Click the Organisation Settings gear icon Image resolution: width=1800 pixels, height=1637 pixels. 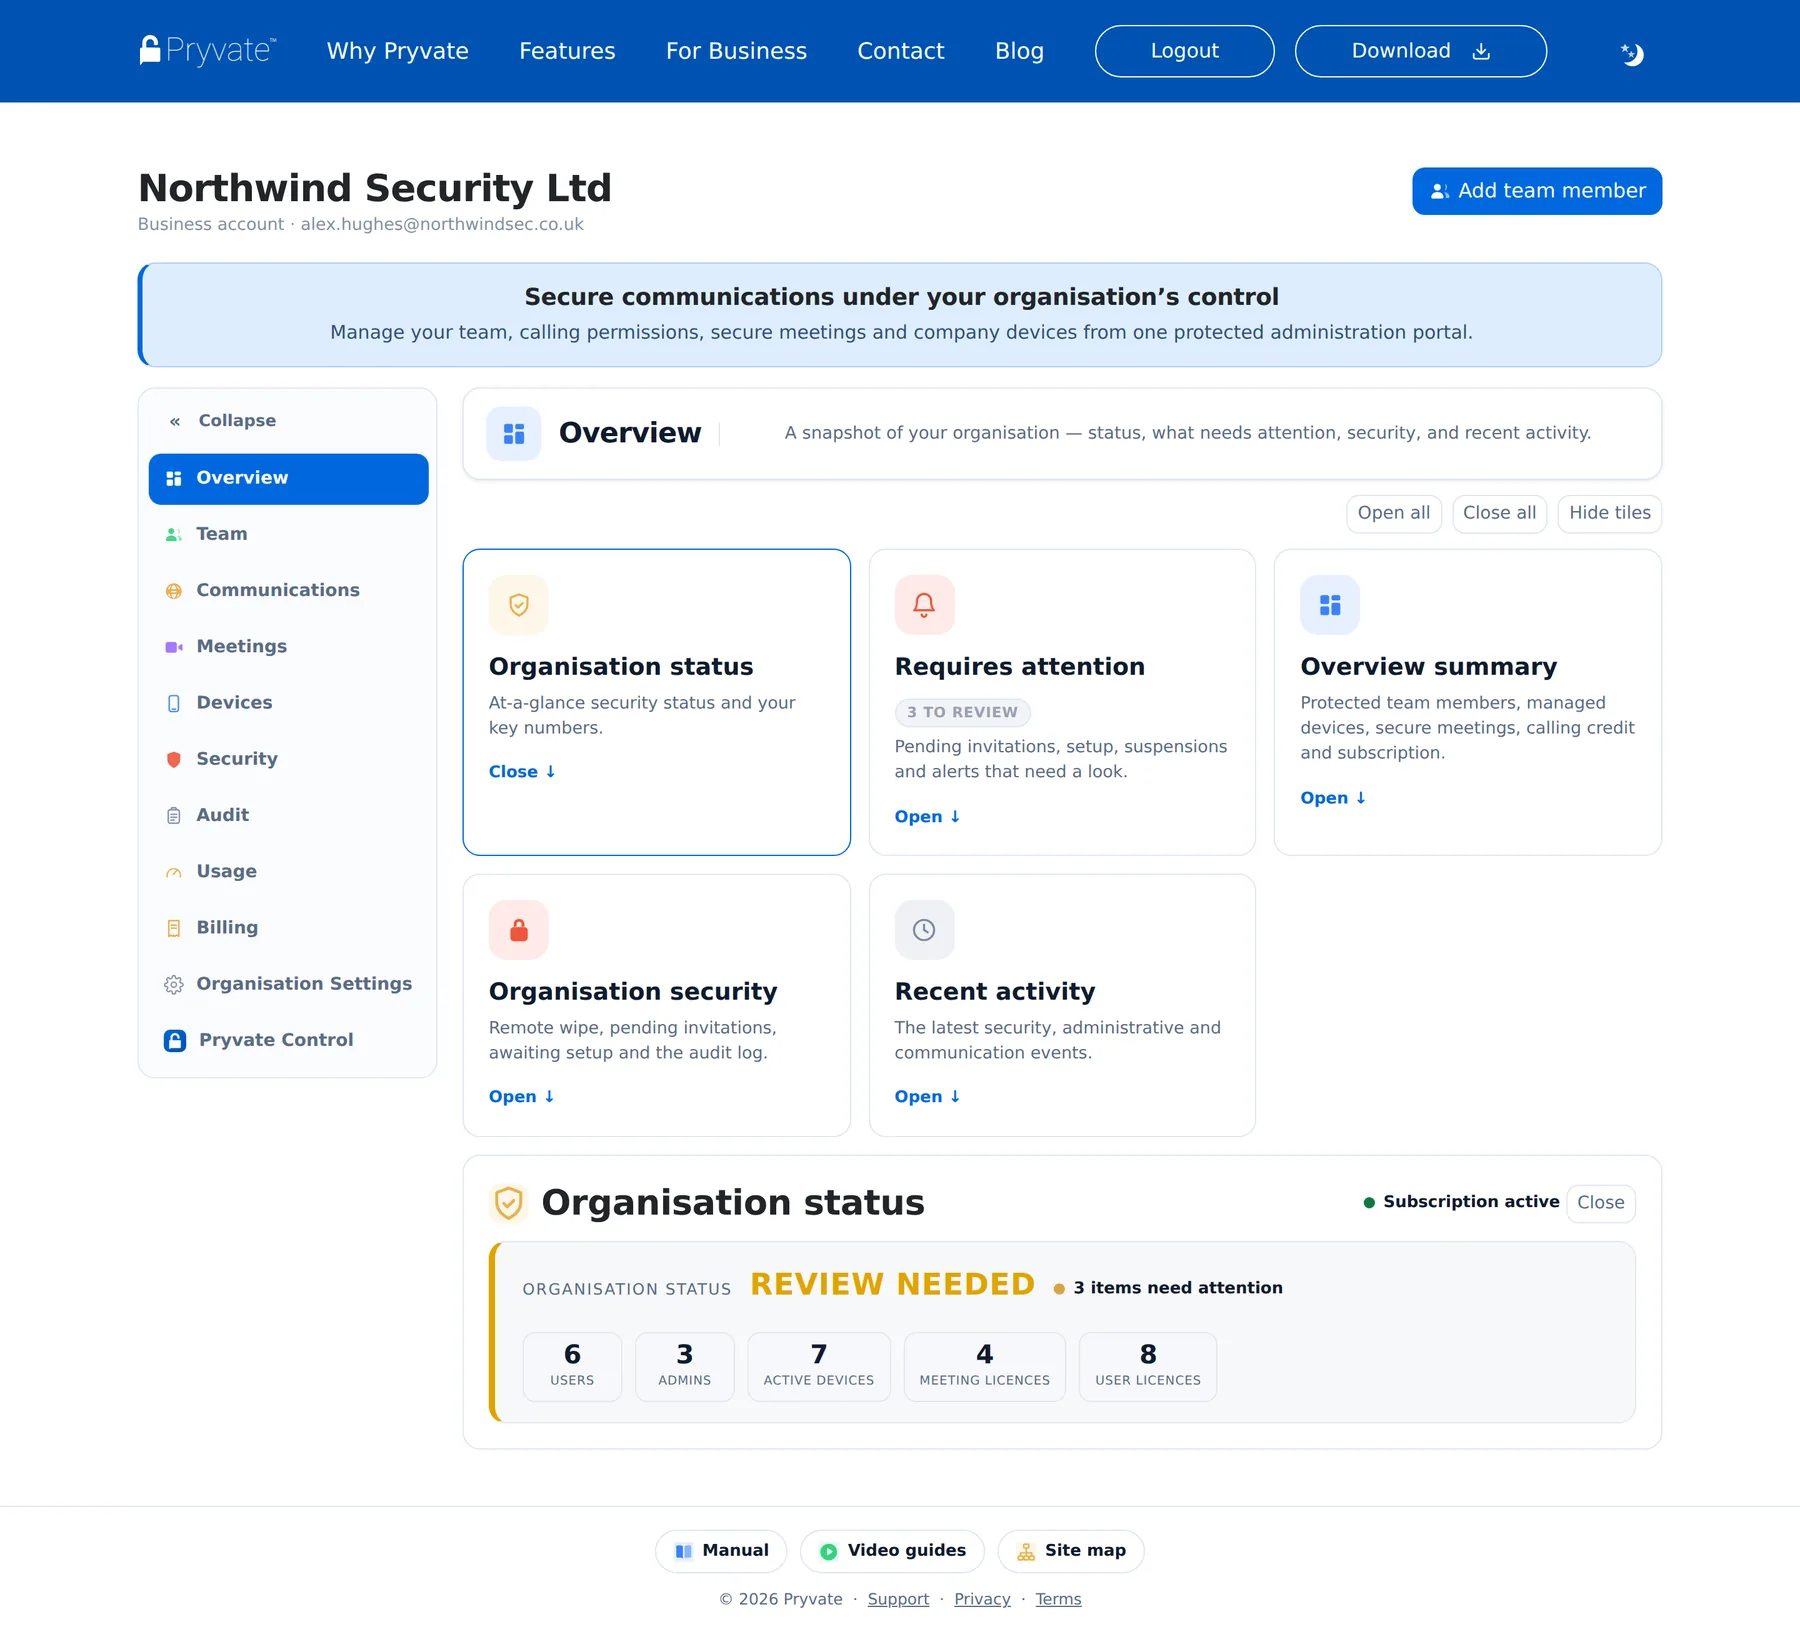pyautogui.click(x=174, y=985)
